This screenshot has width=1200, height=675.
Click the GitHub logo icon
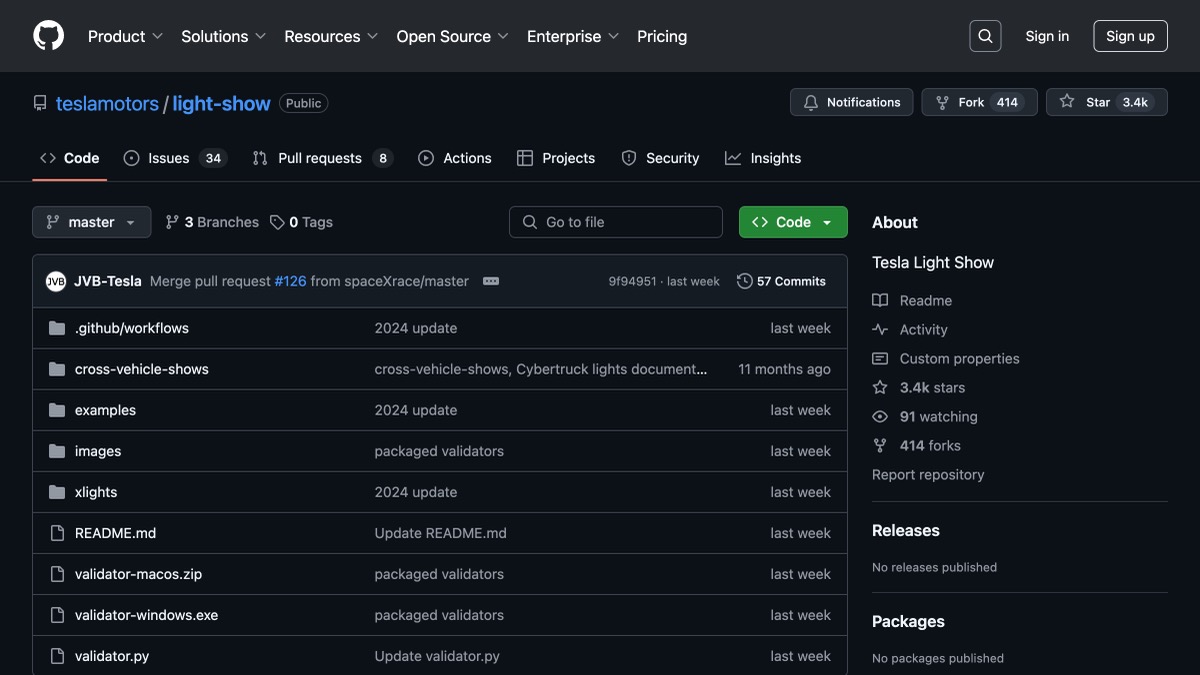tap(49, 36)
